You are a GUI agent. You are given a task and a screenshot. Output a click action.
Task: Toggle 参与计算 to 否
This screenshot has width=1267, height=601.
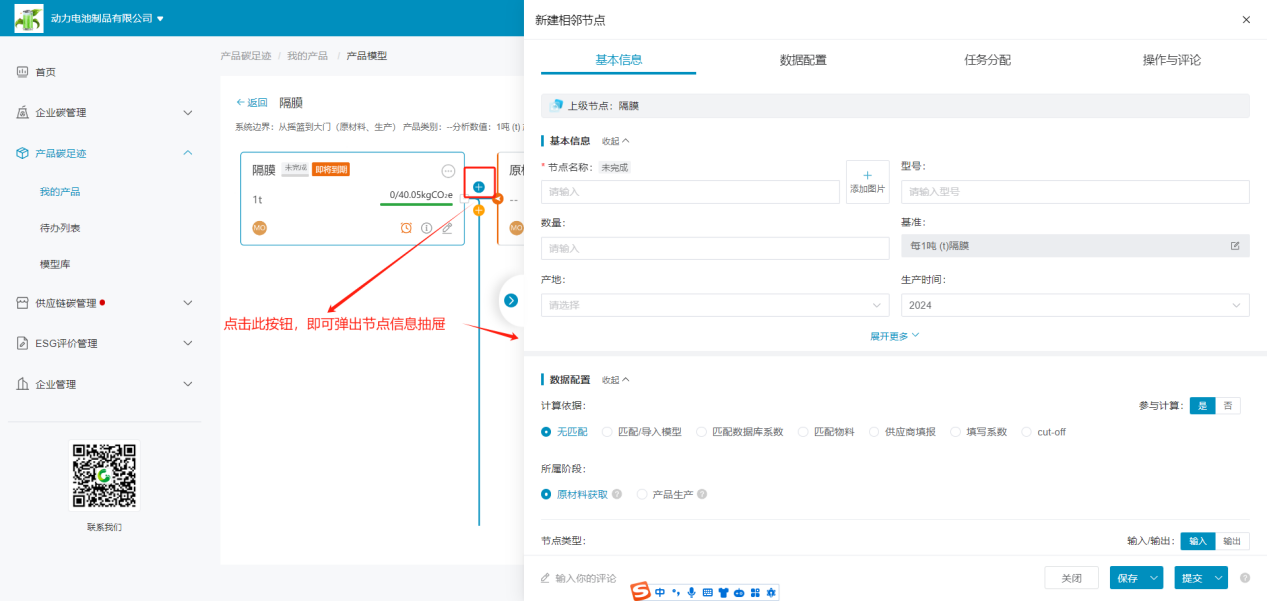click(x=1228, y=405)
